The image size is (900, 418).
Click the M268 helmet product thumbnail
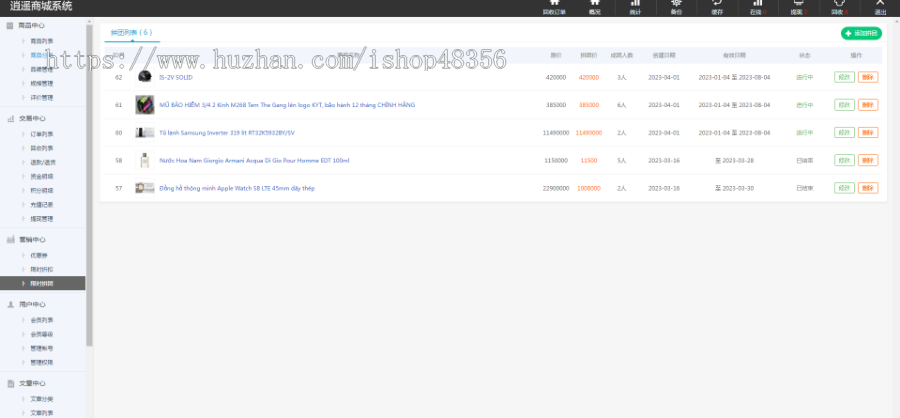[x=145, y=104]
